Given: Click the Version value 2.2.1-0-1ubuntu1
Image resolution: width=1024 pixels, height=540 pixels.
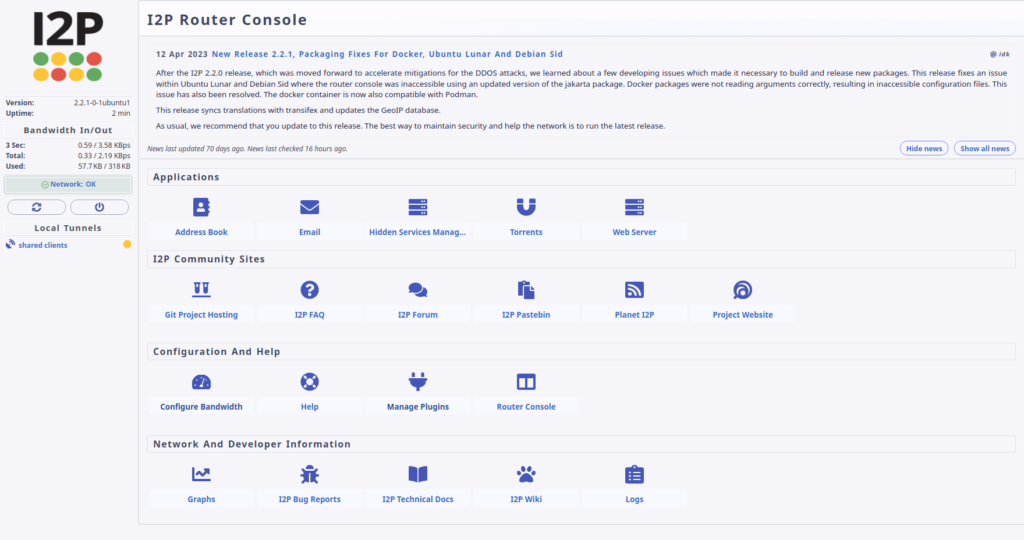Looking at the screenshot, I should tap(102, 103).
